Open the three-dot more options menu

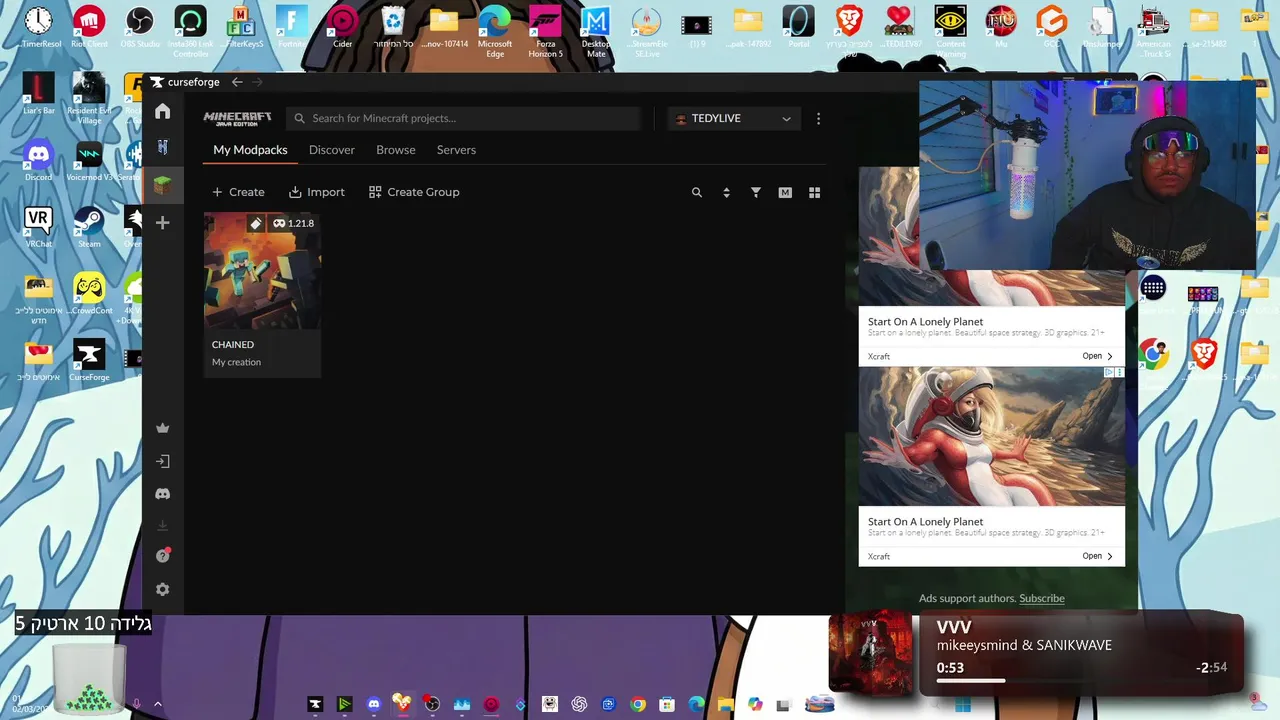click(x=818, y=118)
